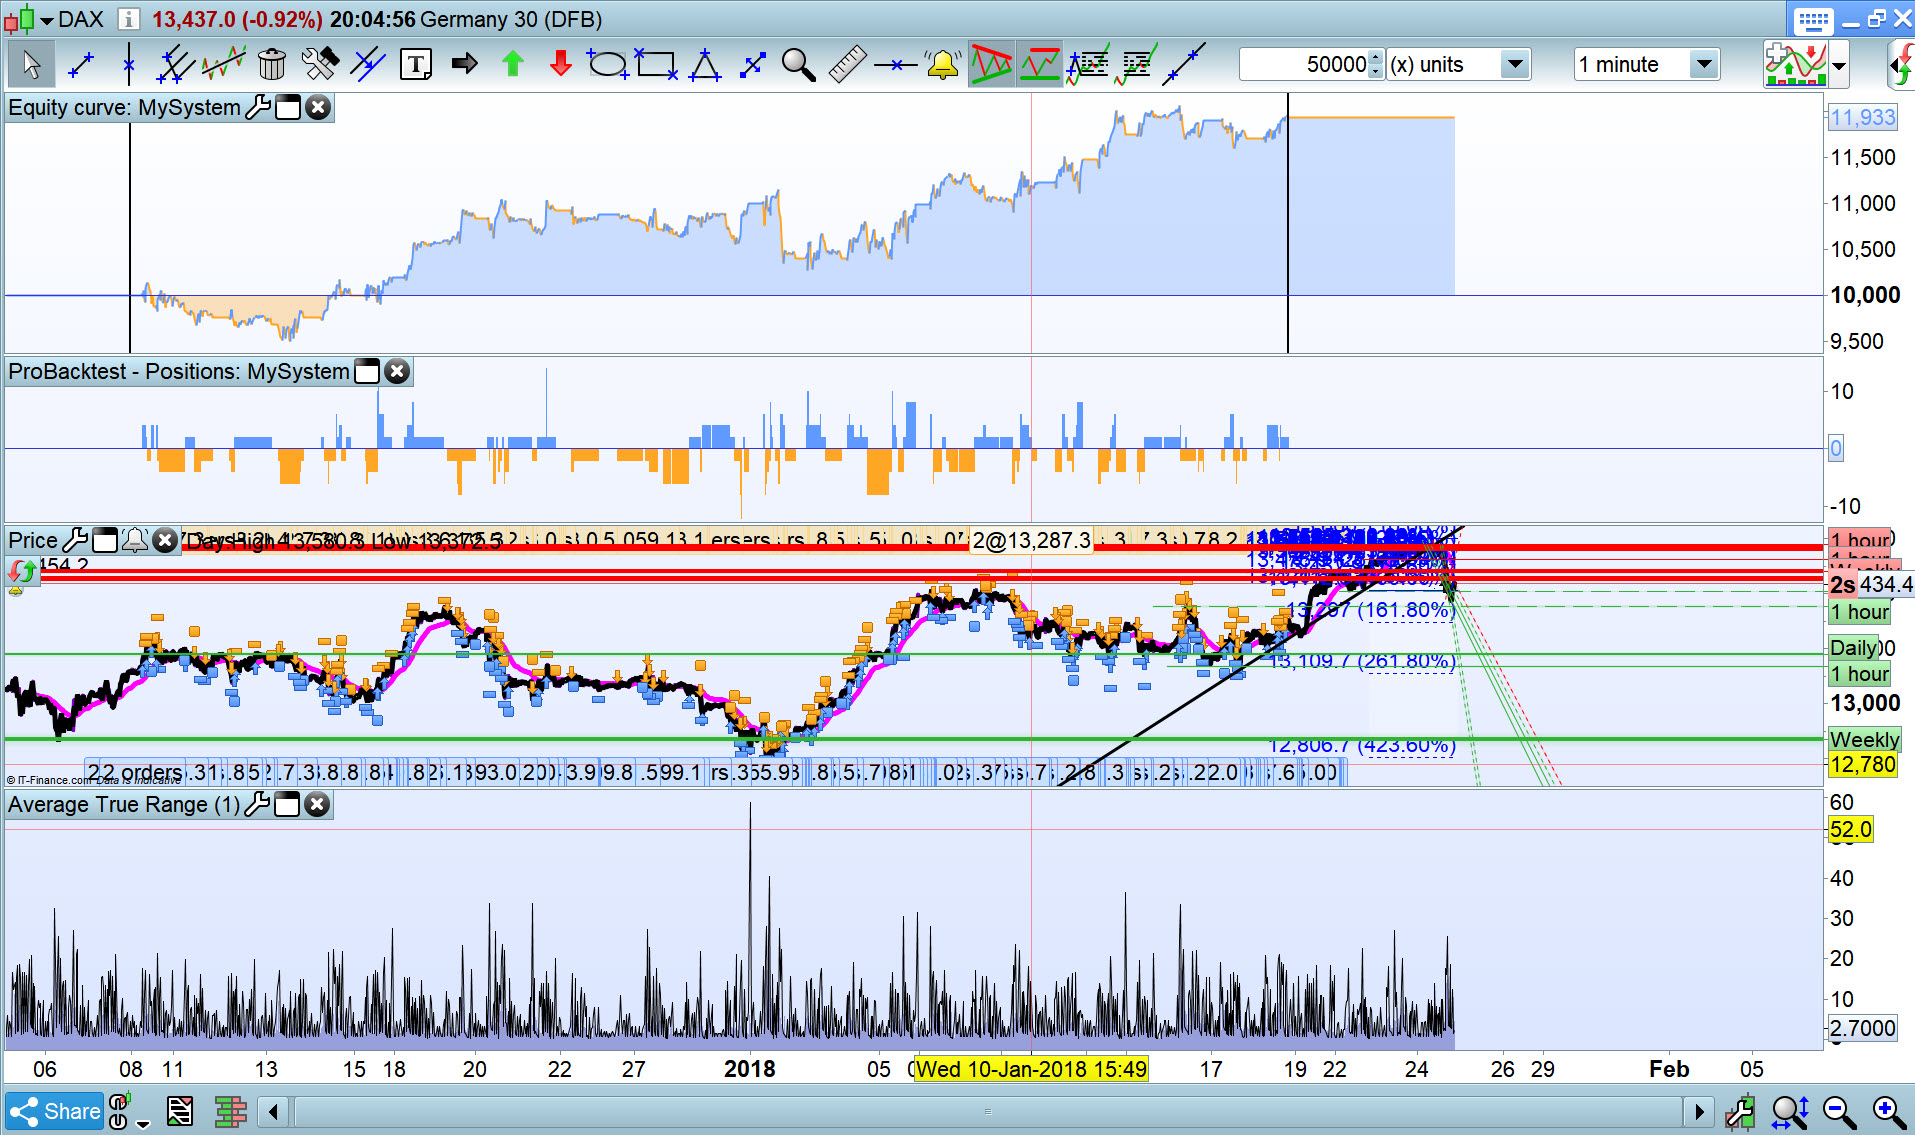Click the 50000 quantity input field
The height and width of the screenshot is (1135, 1915).
pos(1304,65)
